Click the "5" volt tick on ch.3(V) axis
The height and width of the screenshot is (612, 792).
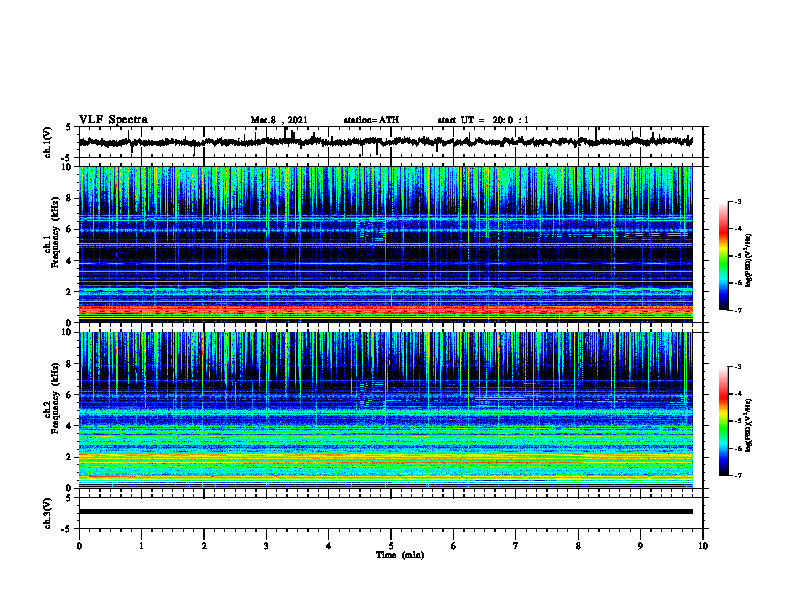coord(69,498)
